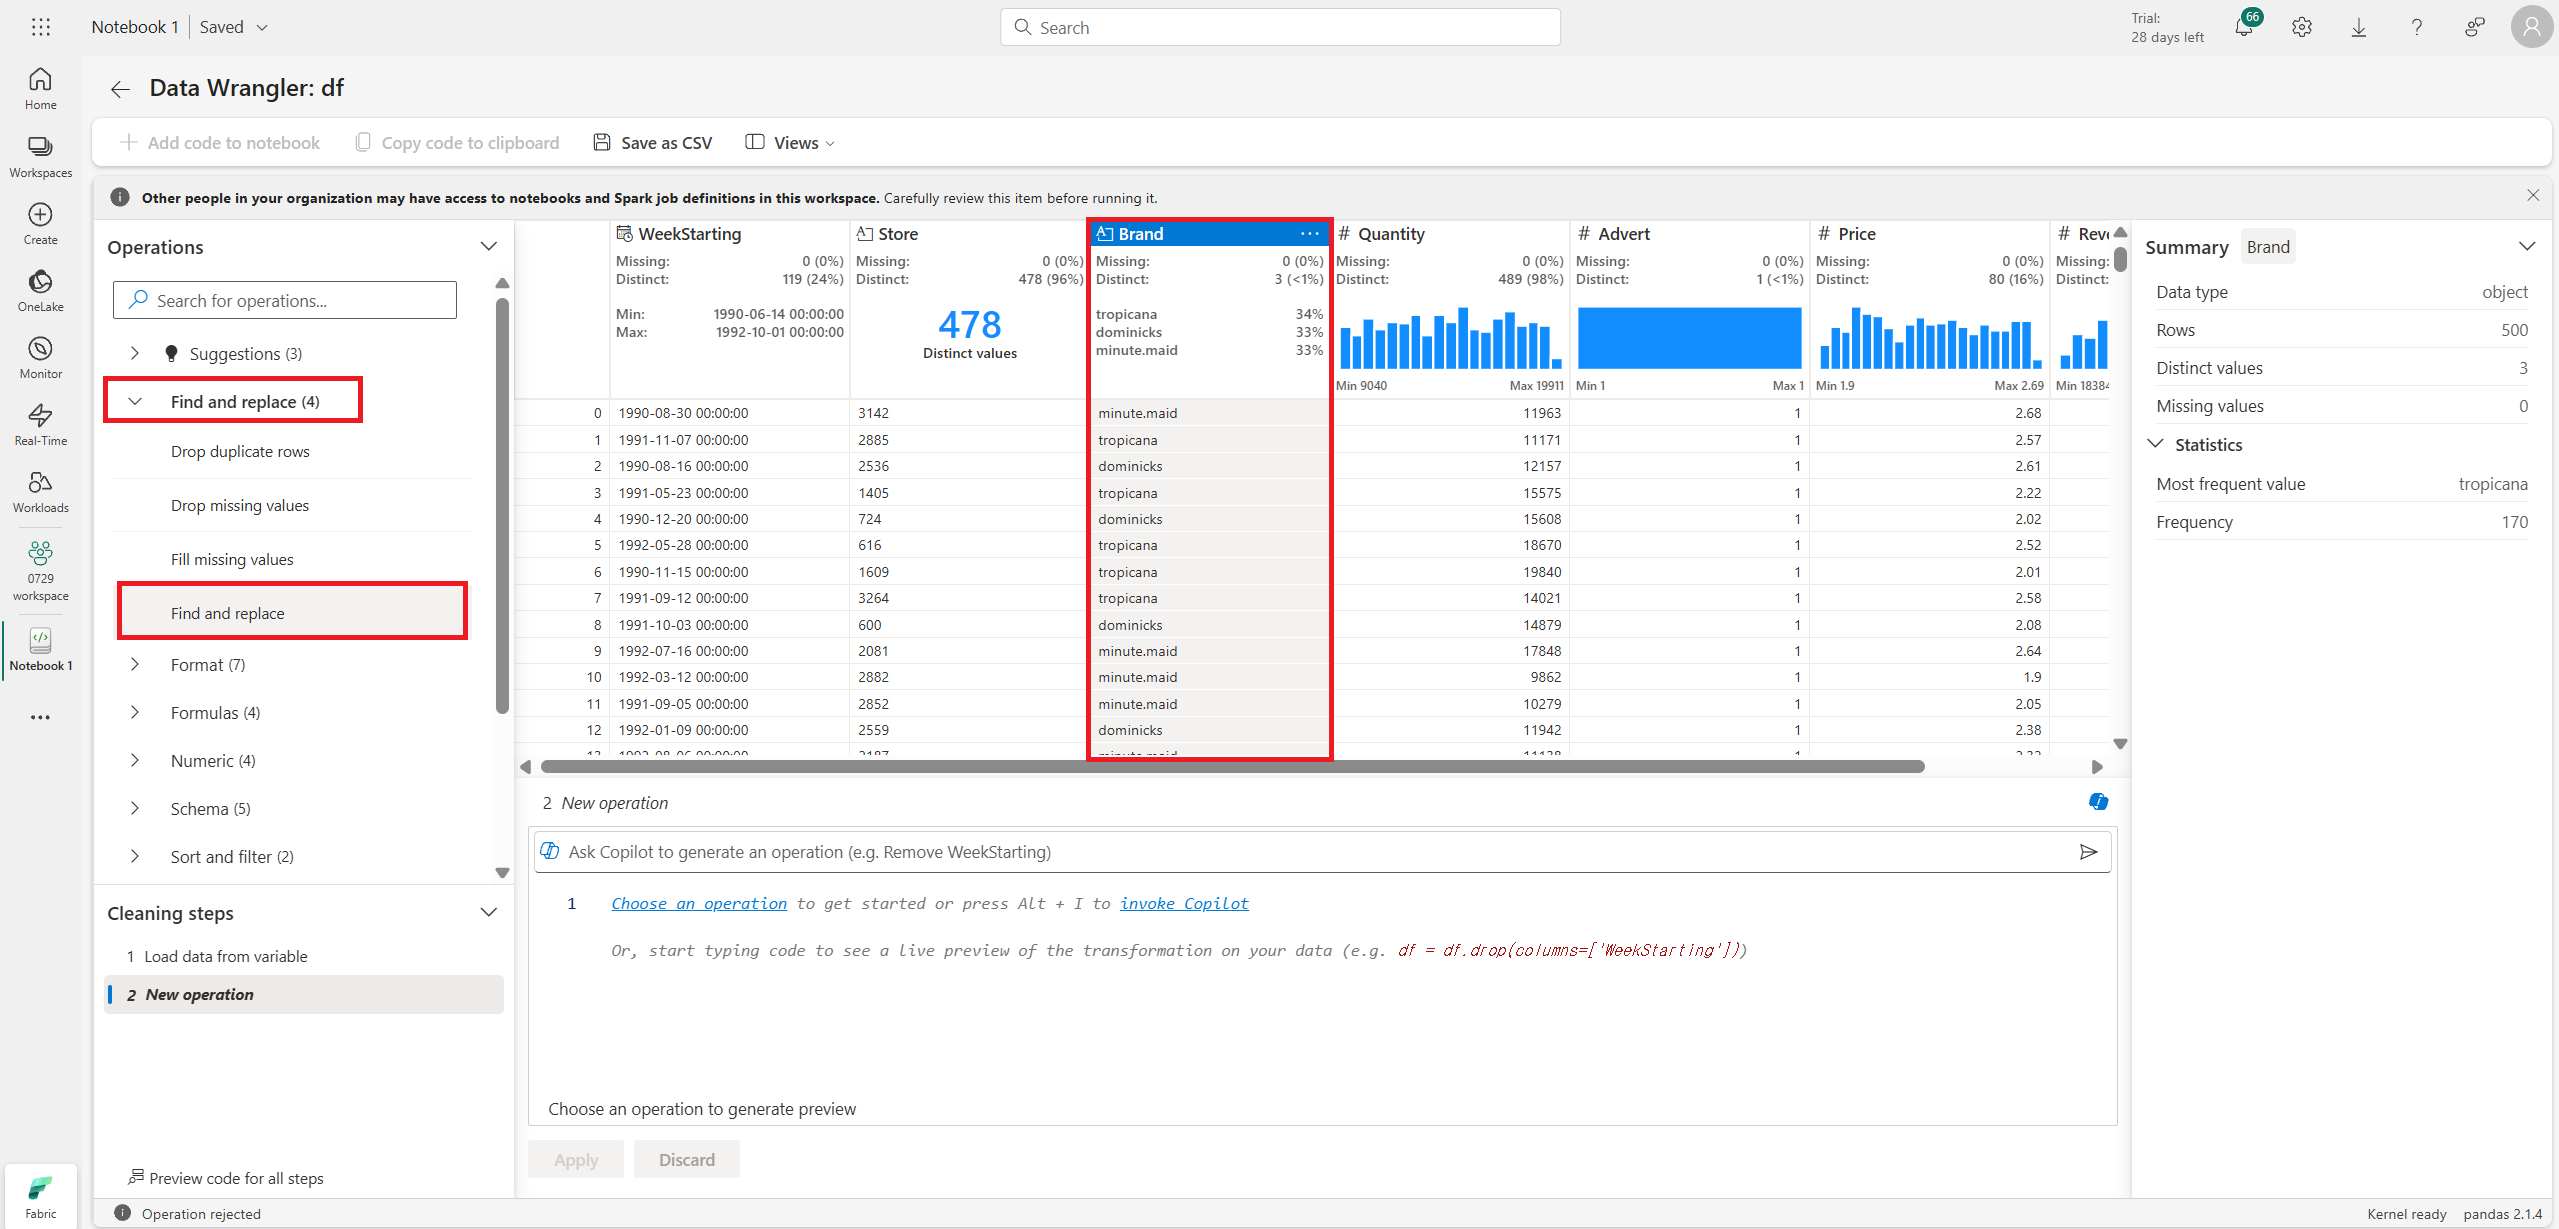The width and height of the screenshot is (2559, 1229).
Task: Click Save as CSV
Action: (653, 143)
